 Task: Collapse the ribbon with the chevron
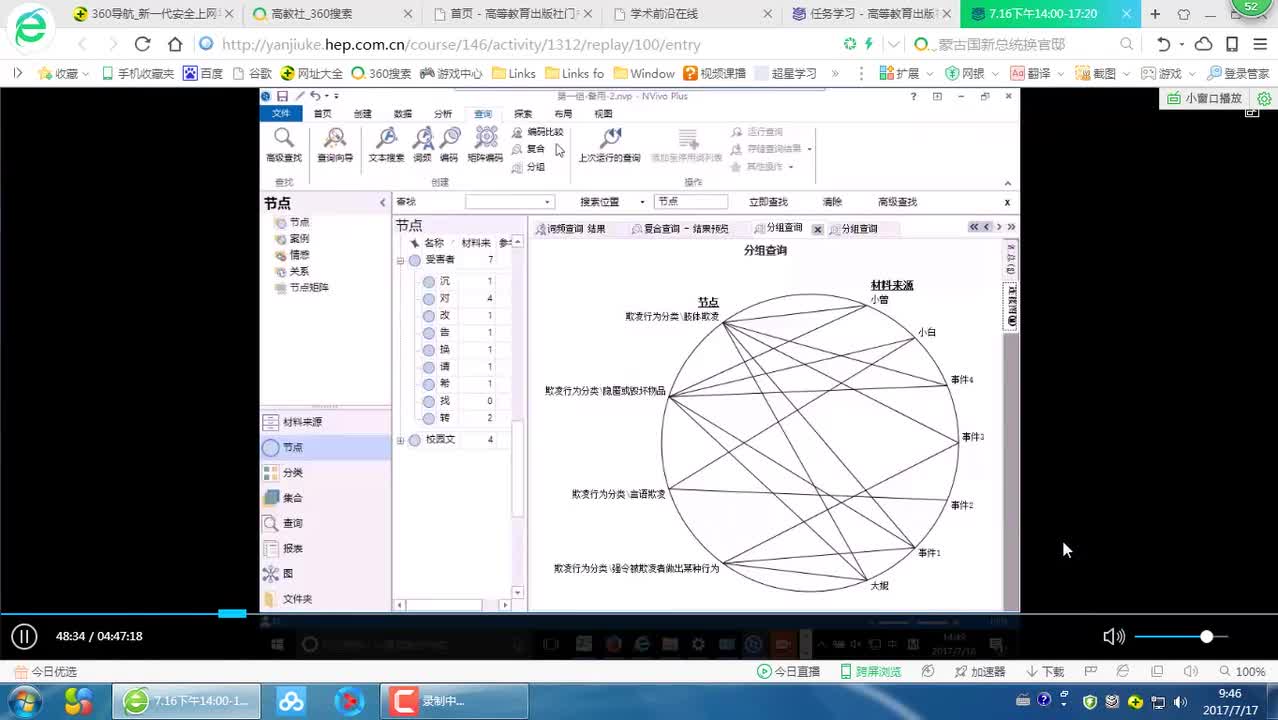pyautogui.click(x=1007, y=183)
